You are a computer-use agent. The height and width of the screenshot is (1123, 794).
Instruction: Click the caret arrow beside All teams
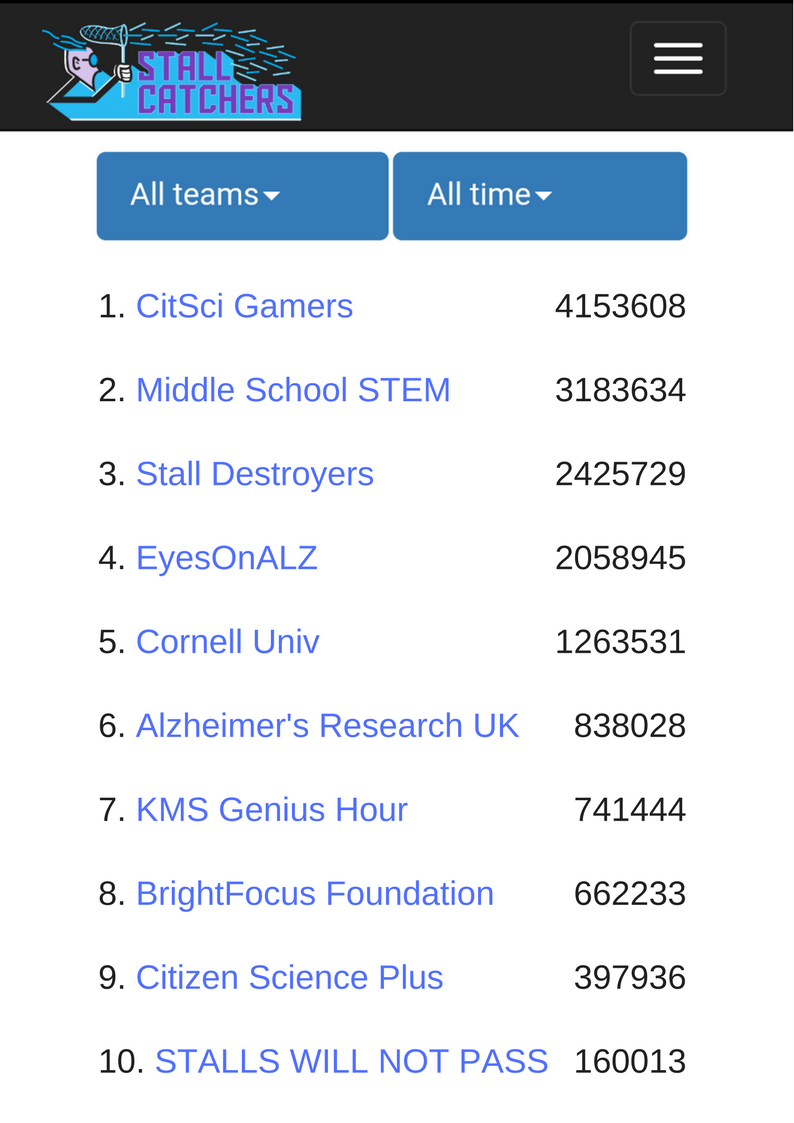271,196
